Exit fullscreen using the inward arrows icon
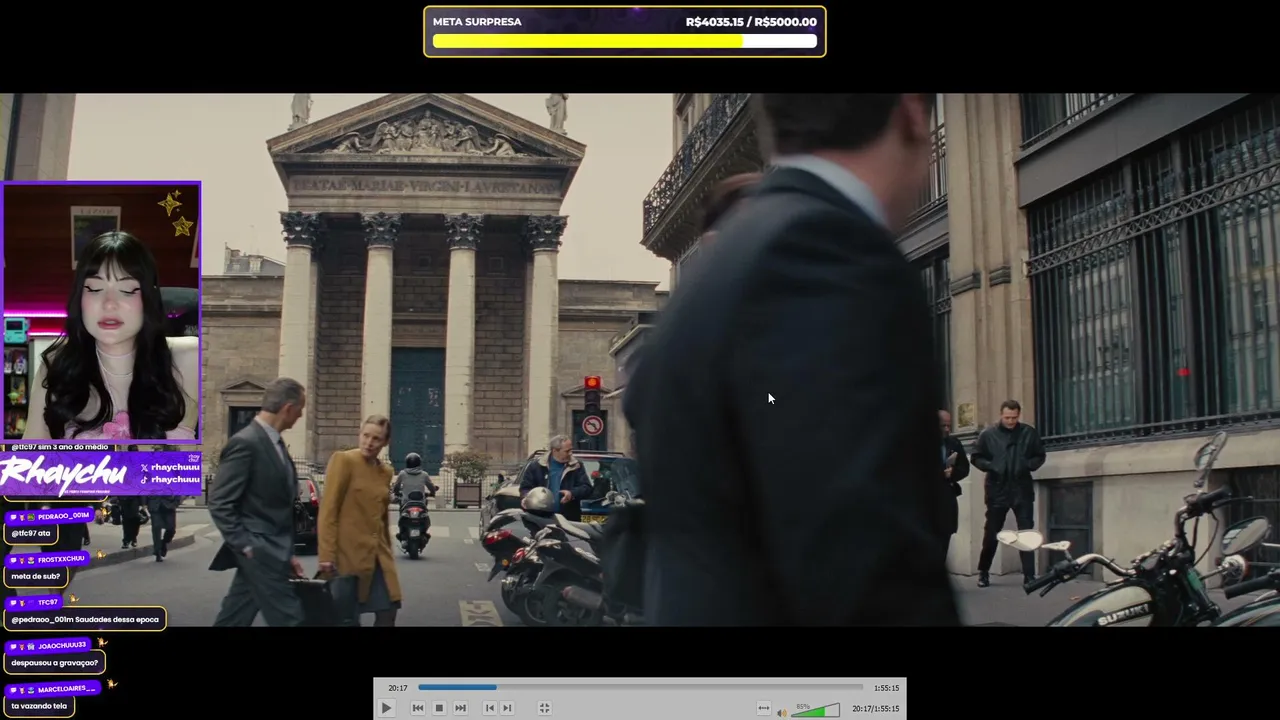 [544, 708]
